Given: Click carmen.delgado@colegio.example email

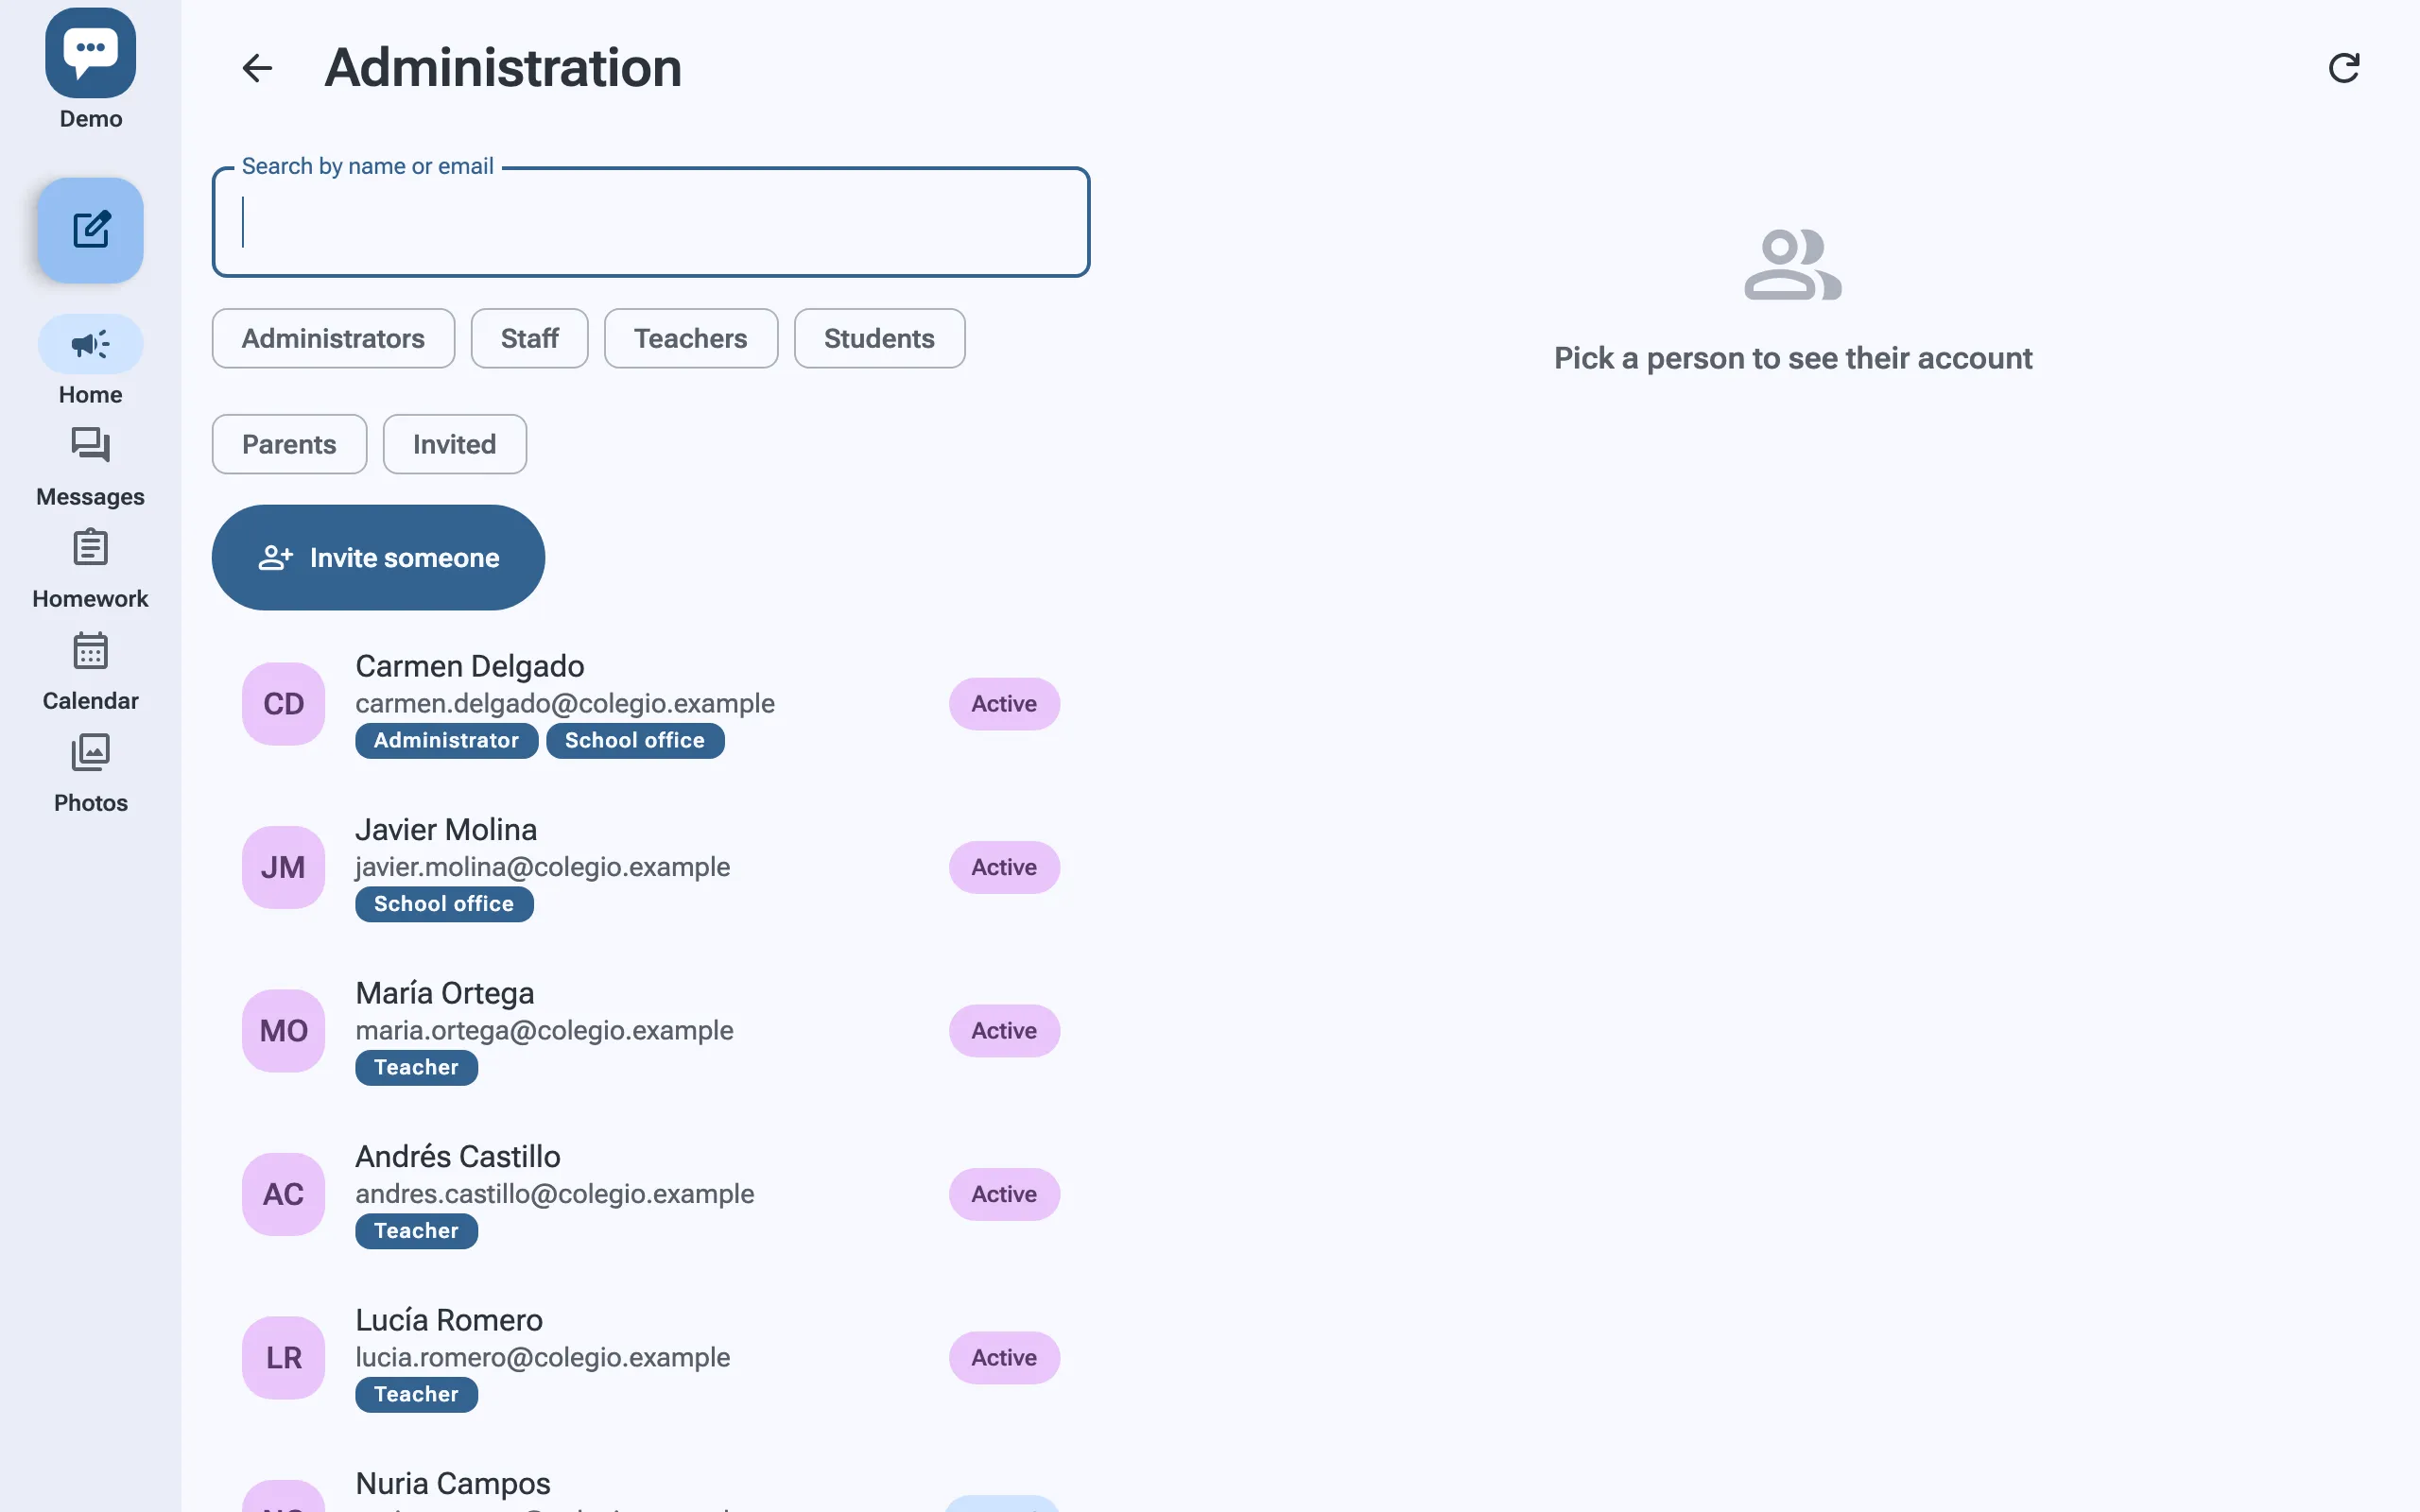Looking at the screenshot, I should 565,704.
